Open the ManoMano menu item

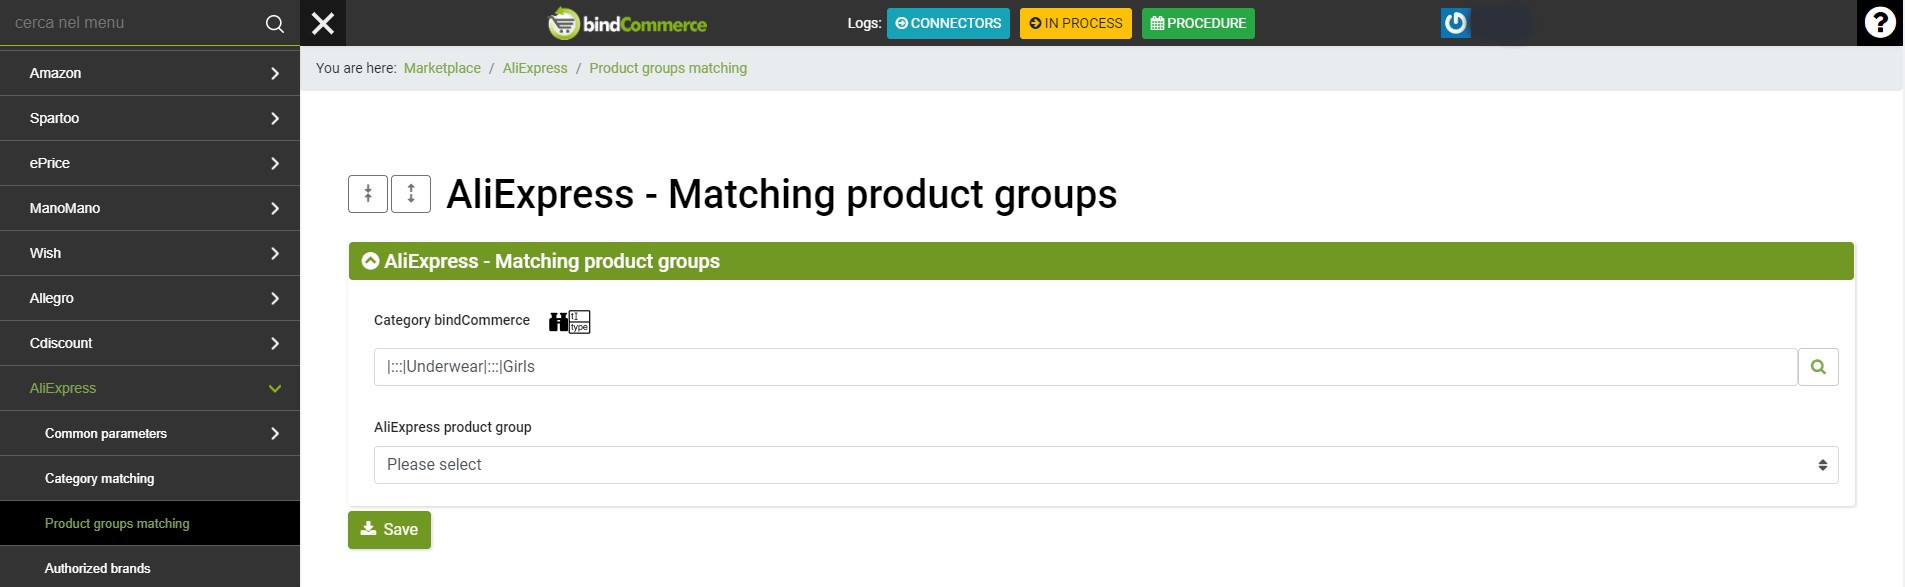point(150,208)
